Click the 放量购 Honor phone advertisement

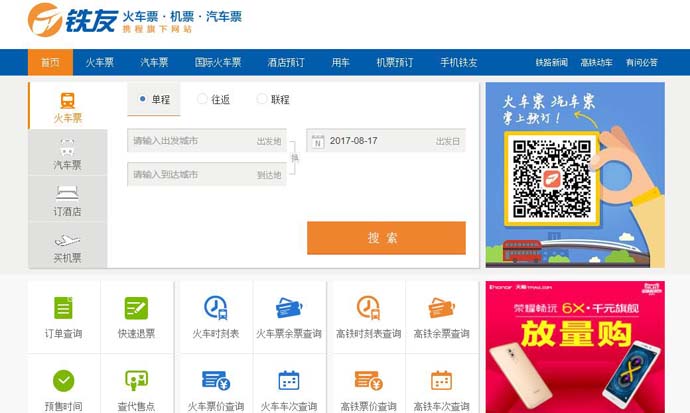point(575,347)
